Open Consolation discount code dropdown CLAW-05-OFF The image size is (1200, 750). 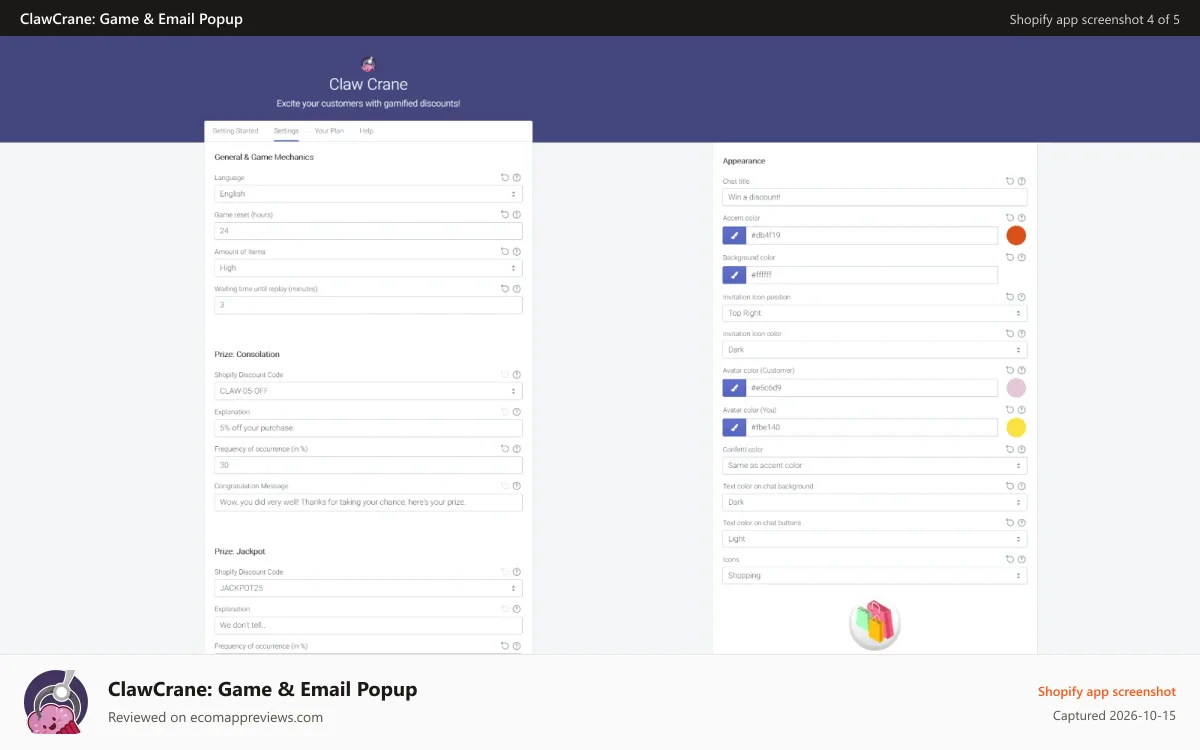368,391
